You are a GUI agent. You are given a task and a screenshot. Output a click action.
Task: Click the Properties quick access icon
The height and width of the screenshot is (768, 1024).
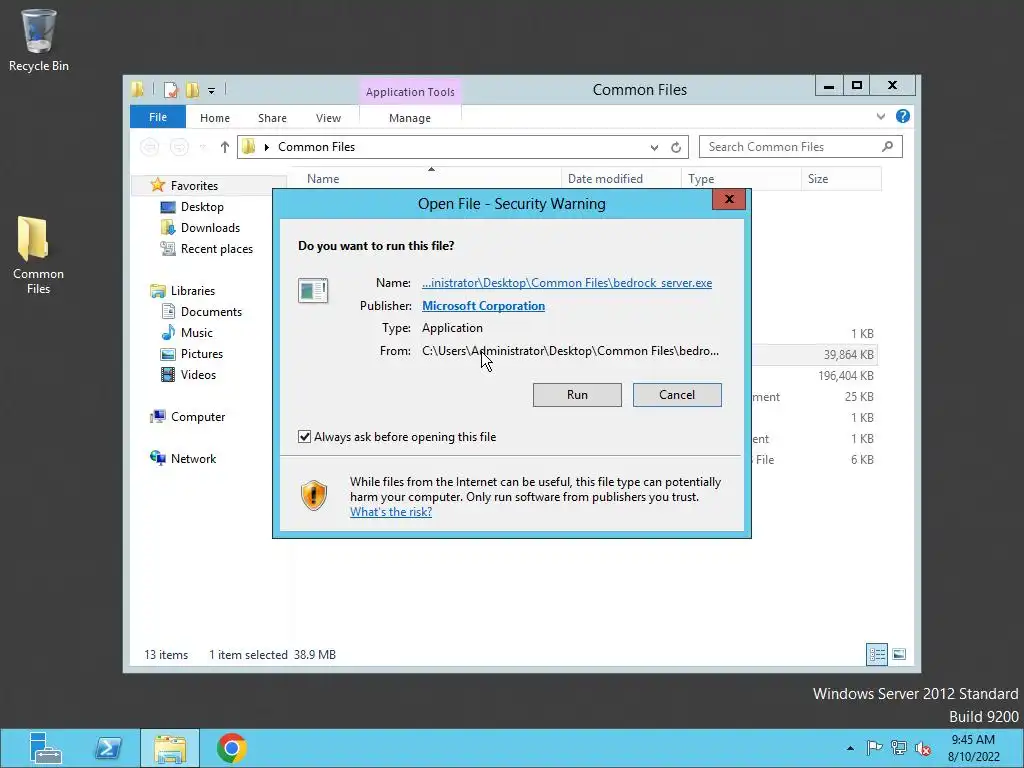[x=170, y=89]
